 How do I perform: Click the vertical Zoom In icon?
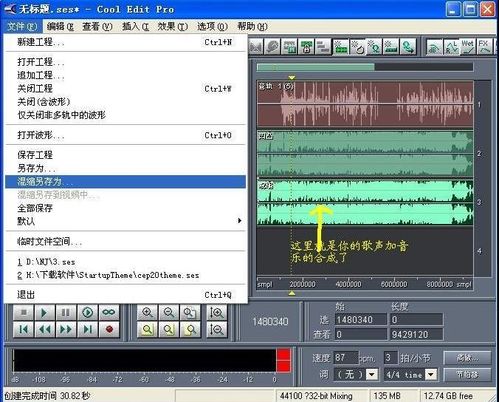216,313
